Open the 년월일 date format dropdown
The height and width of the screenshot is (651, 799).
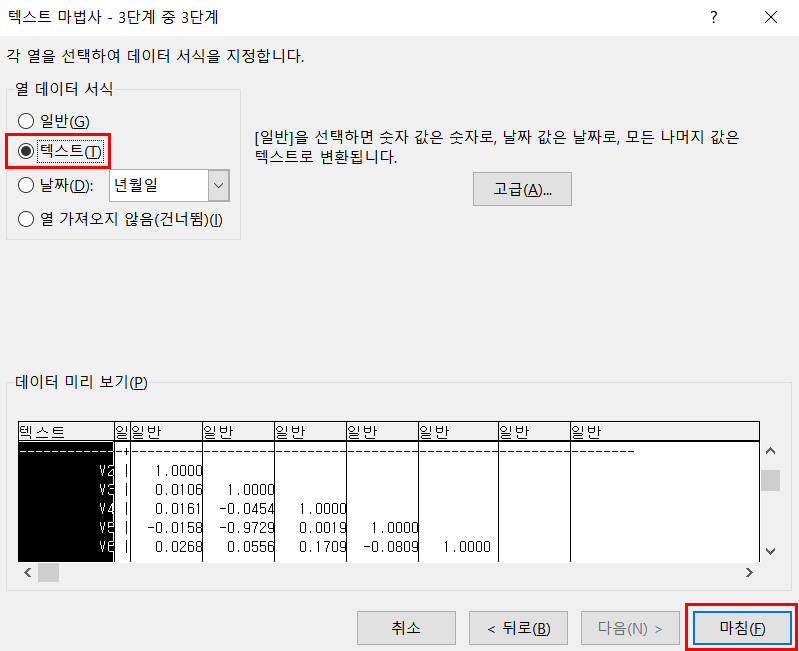click(219, 185)
